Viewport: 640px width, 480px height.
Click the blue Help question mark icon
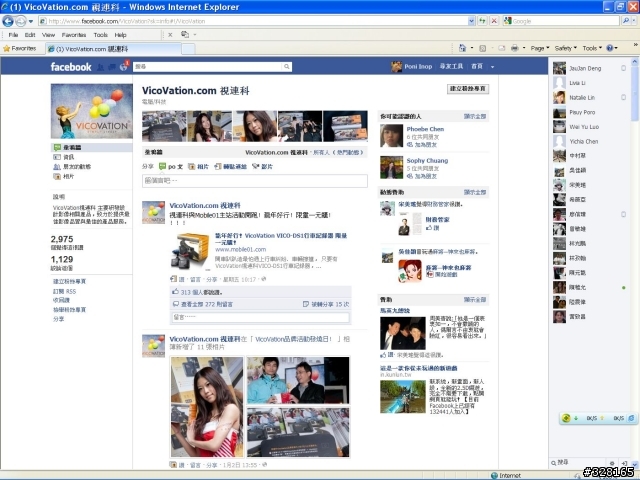coord(609,48)
